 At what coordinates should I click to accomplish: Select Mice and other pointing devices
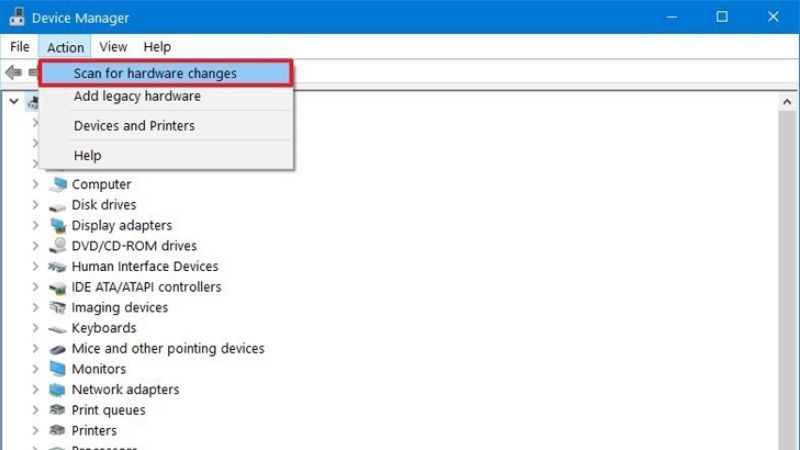pyautogui.click(x=168, y=348)
